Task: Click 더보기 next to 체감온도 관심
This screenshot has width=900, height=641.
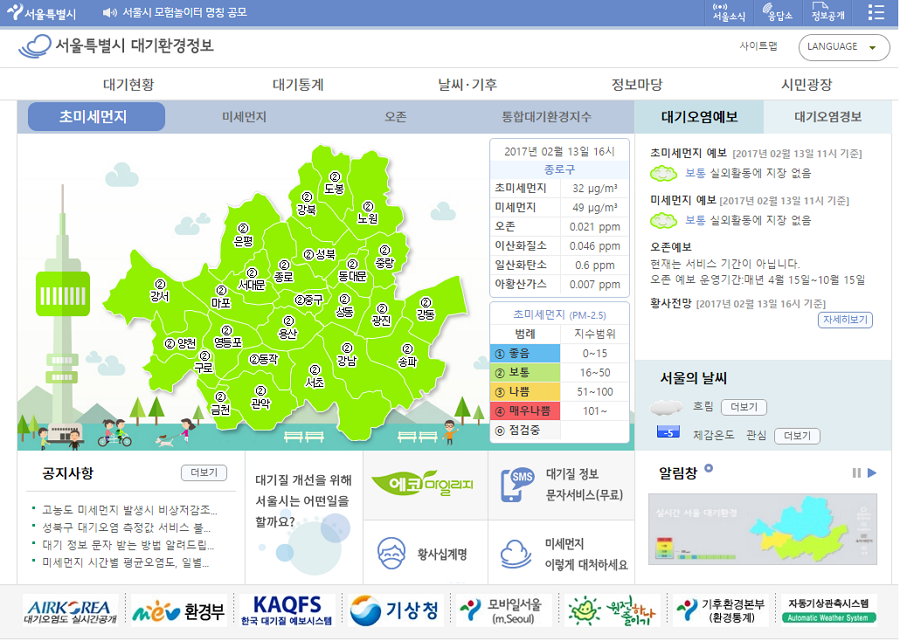Action: (797, 436)
